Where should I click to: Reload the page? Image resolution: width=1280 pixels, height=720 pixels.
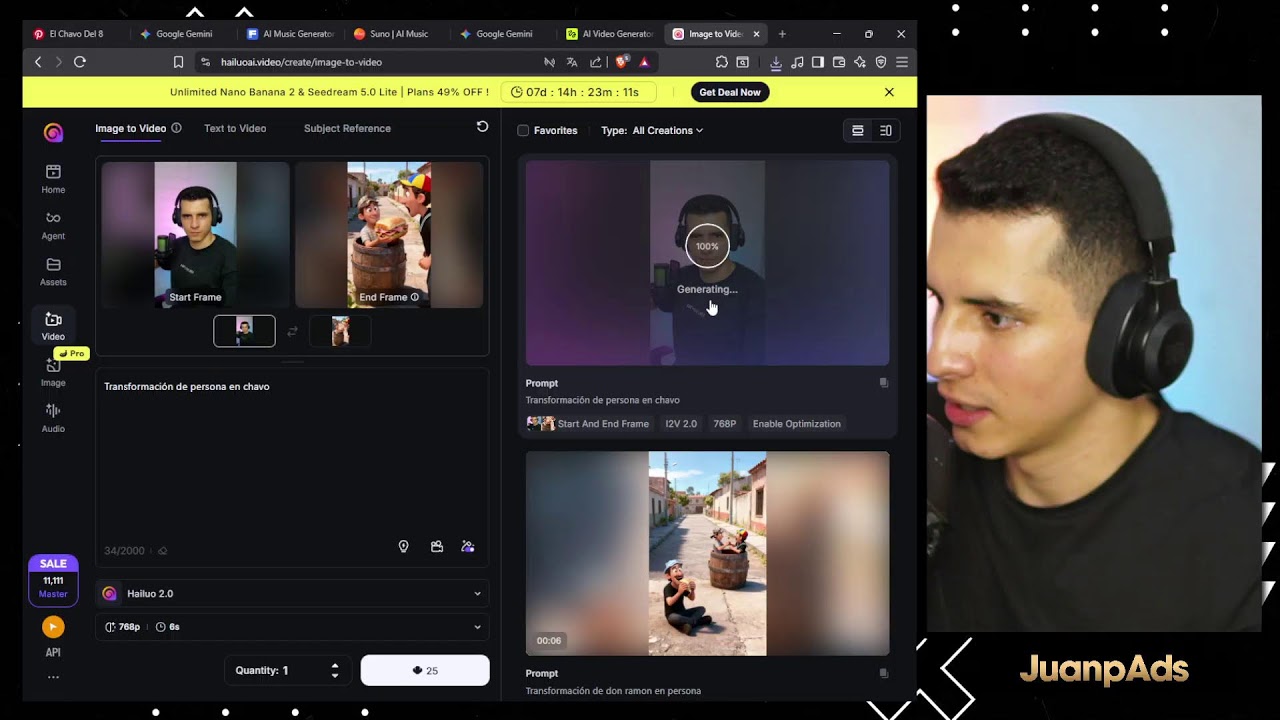coord(80,62)
